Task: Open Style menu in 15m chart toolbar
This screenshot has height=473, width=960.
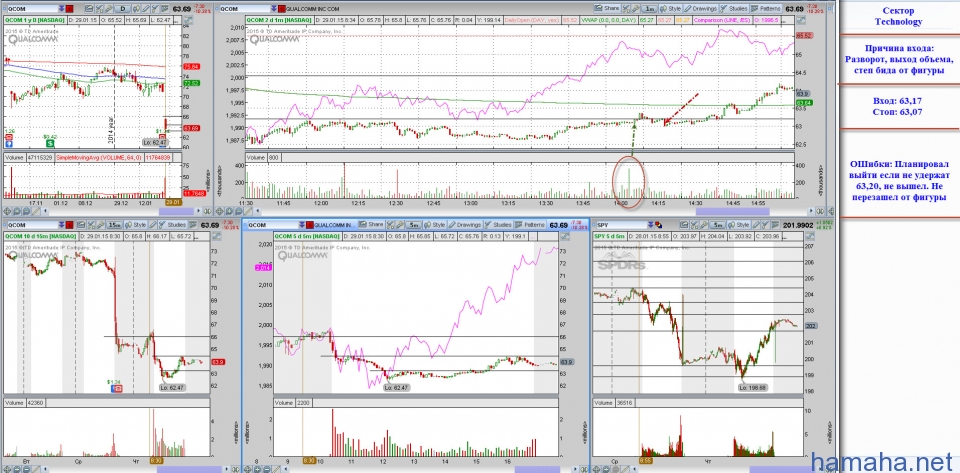Action: tap(135, 225)
